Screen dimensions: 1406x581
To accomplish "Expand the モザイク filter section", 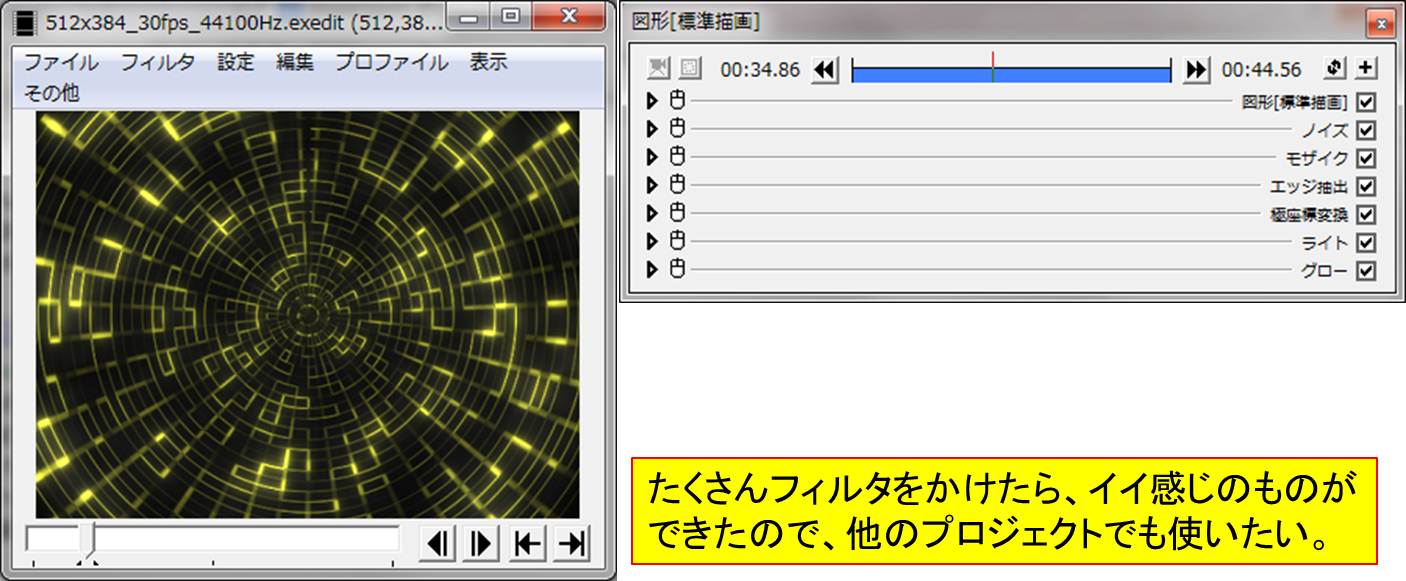I will click(x=653, y=157).
